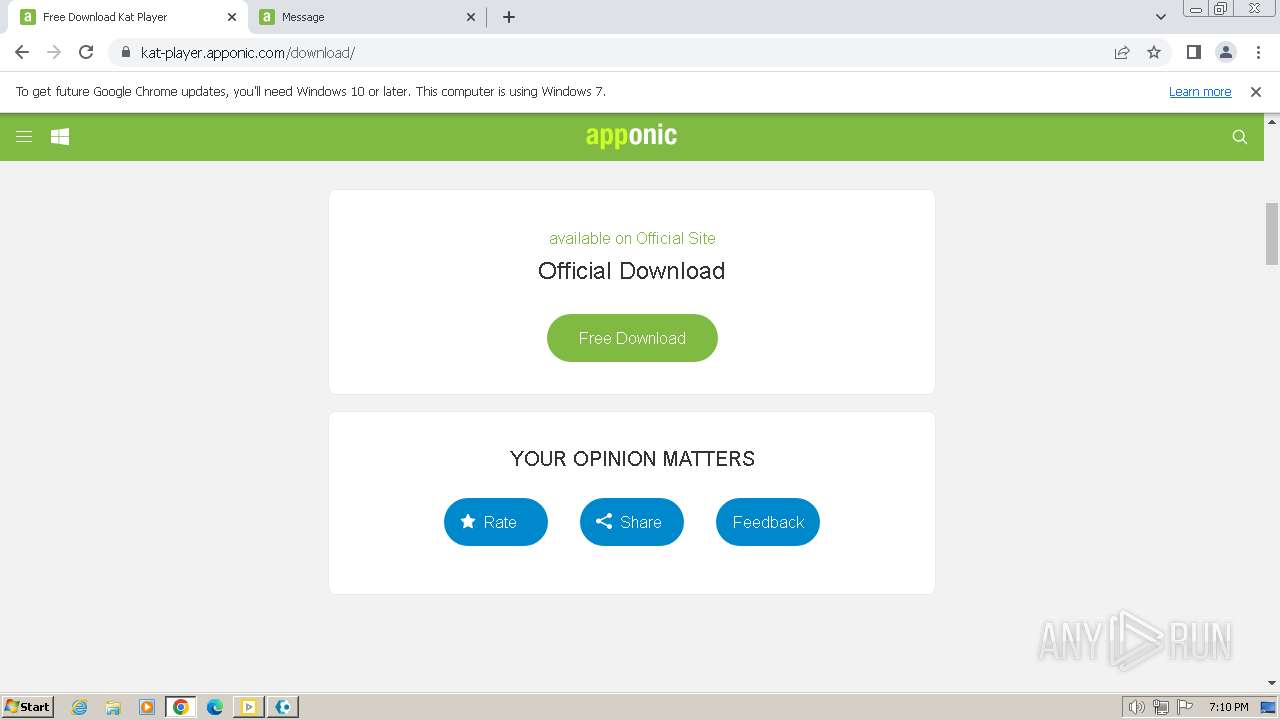
Task: Click the blue circular taskbar app icon
Action: click(x=284, y=707)
